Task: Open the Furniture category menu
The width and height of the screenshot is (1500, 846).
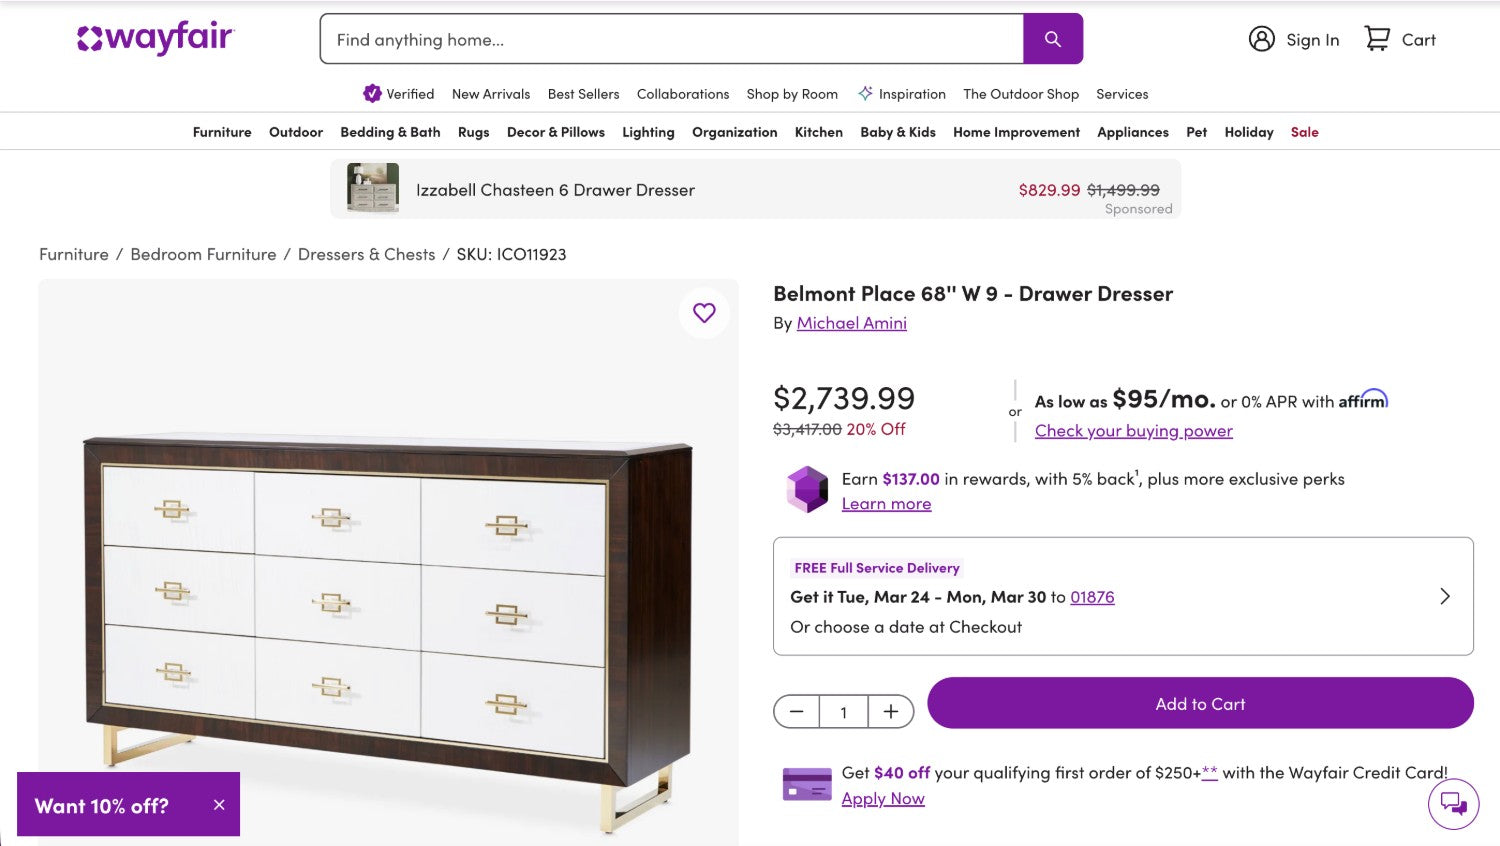Action: point(222,132)
